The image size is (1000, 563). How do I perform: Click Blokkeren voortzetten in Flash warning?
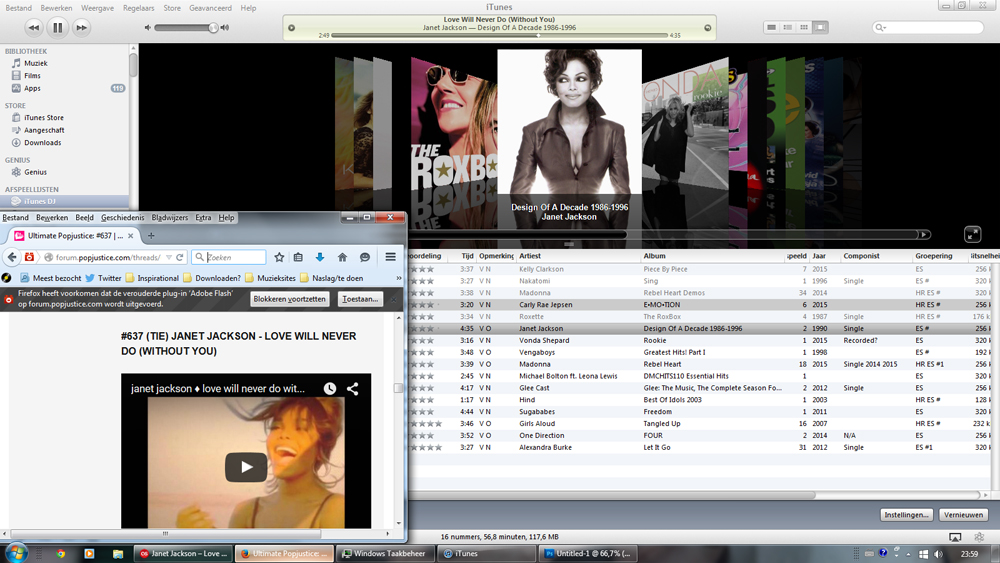click(290, 299)
